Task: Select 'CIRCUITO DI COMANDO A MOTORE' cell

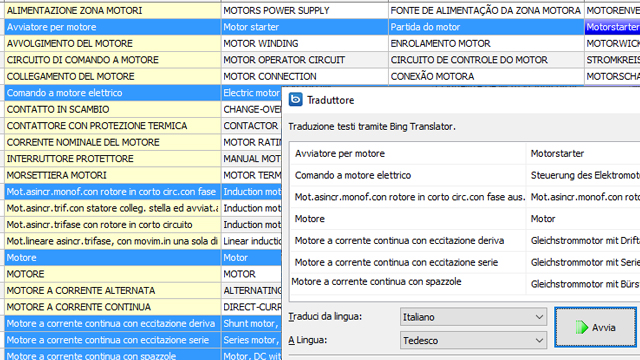Action: [x=113, y=60]
